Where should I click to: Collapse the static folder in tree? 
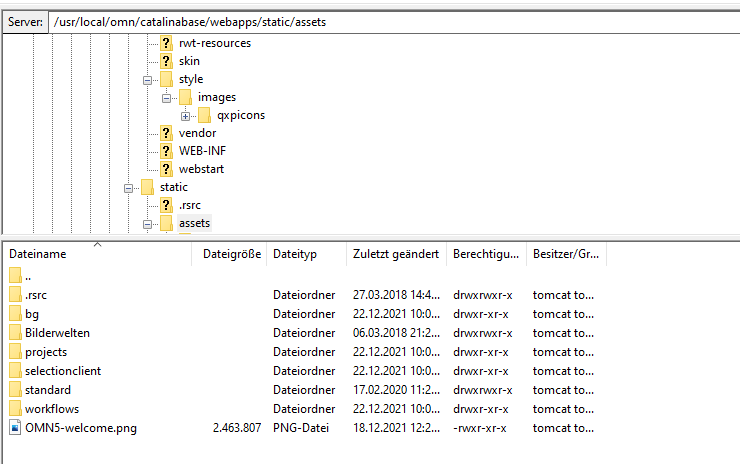tap(129, 187)
